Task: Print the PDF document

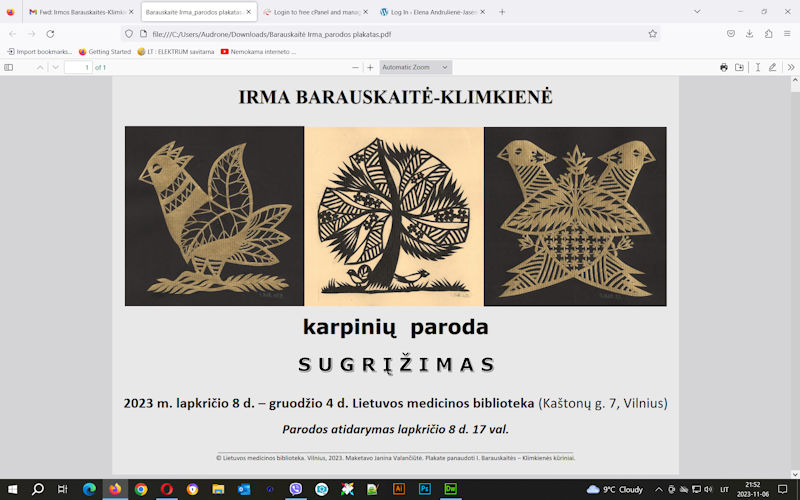Action: 723,67
